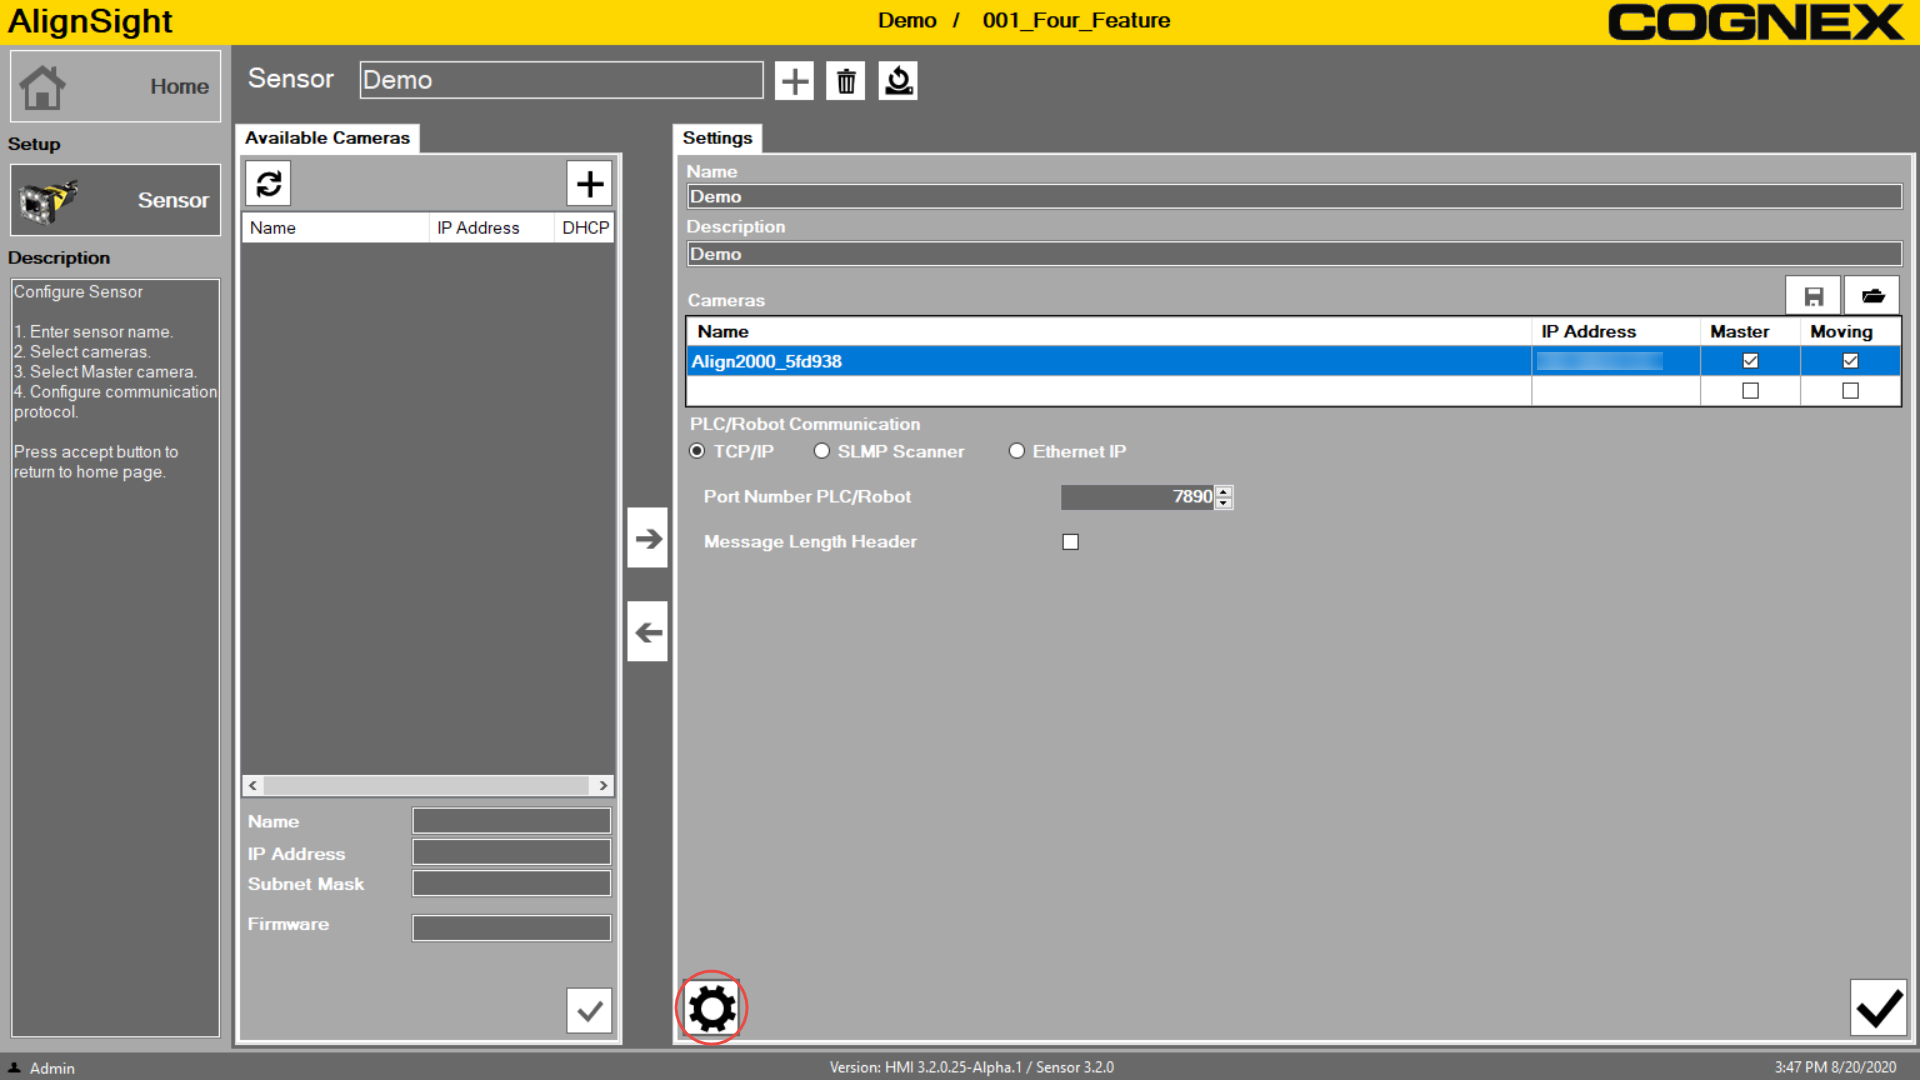The width and height of the screenshot is (1920, 1080).
Task: Accept sensor settings with large checkmark
Action: tap(1878, 1008)
